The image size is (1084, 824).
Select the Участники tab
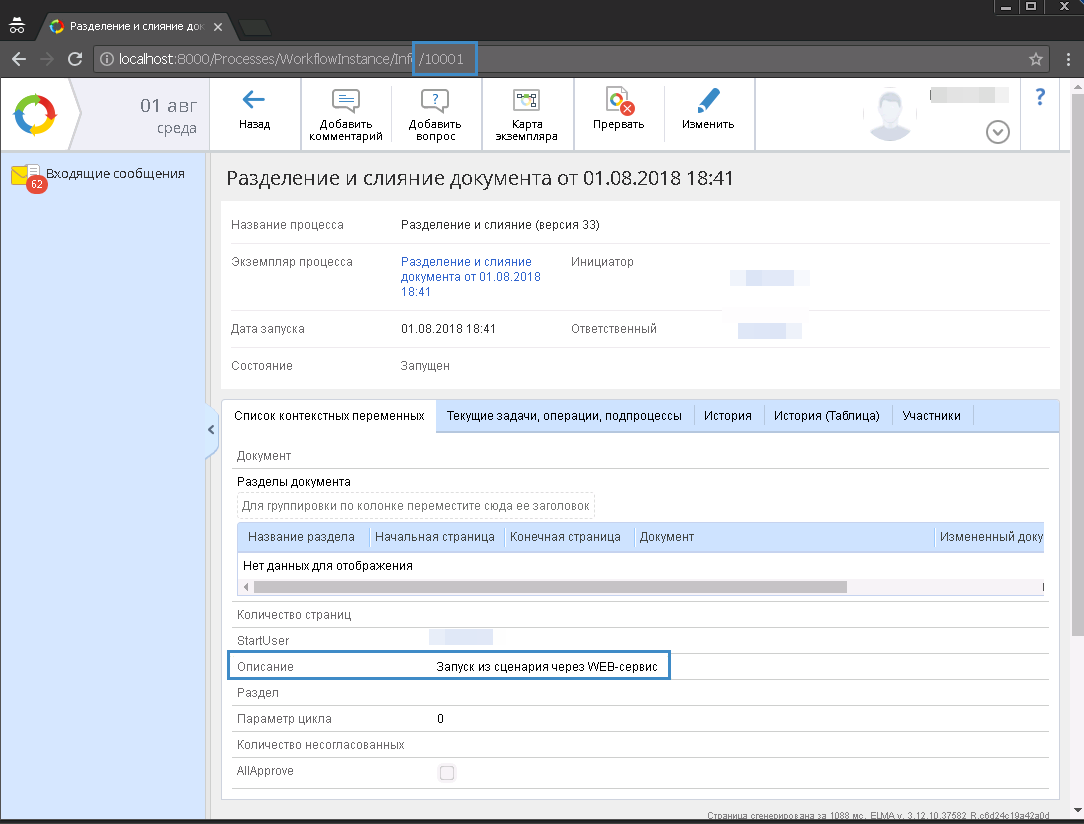(x=931, y=416)
